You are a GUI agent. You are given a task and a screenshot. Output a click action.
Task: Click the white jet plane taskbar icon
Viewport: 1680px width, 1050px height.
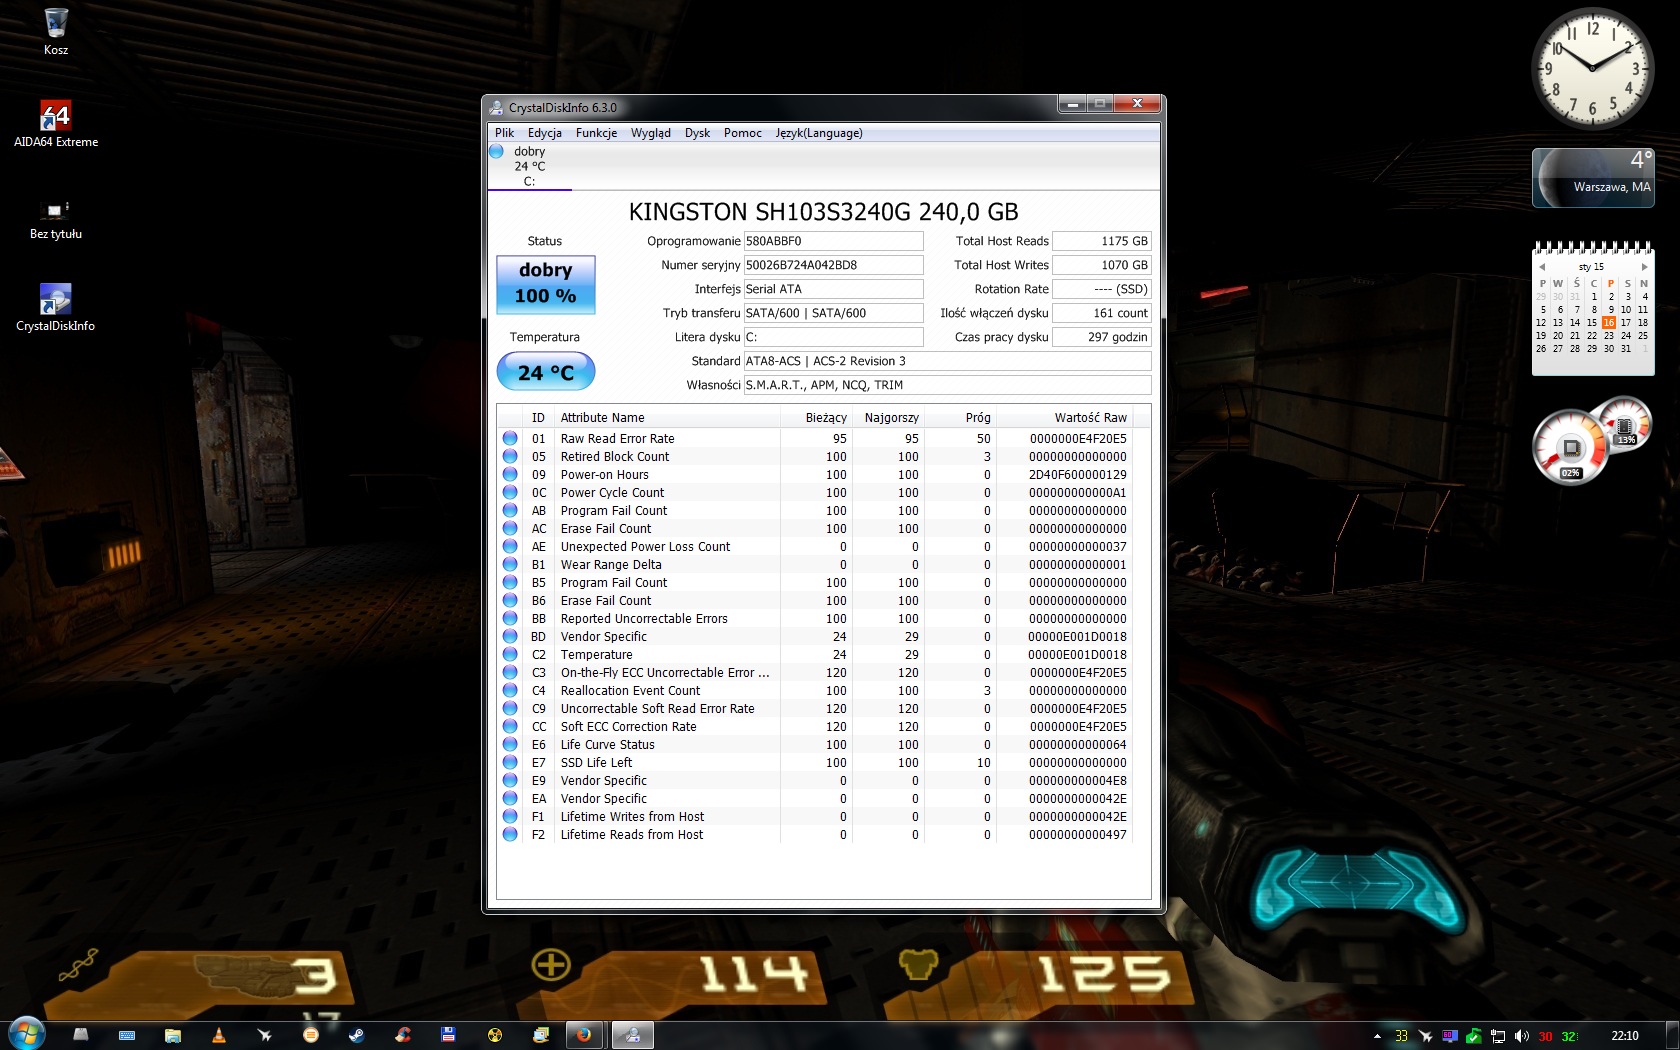point(265,1035)
